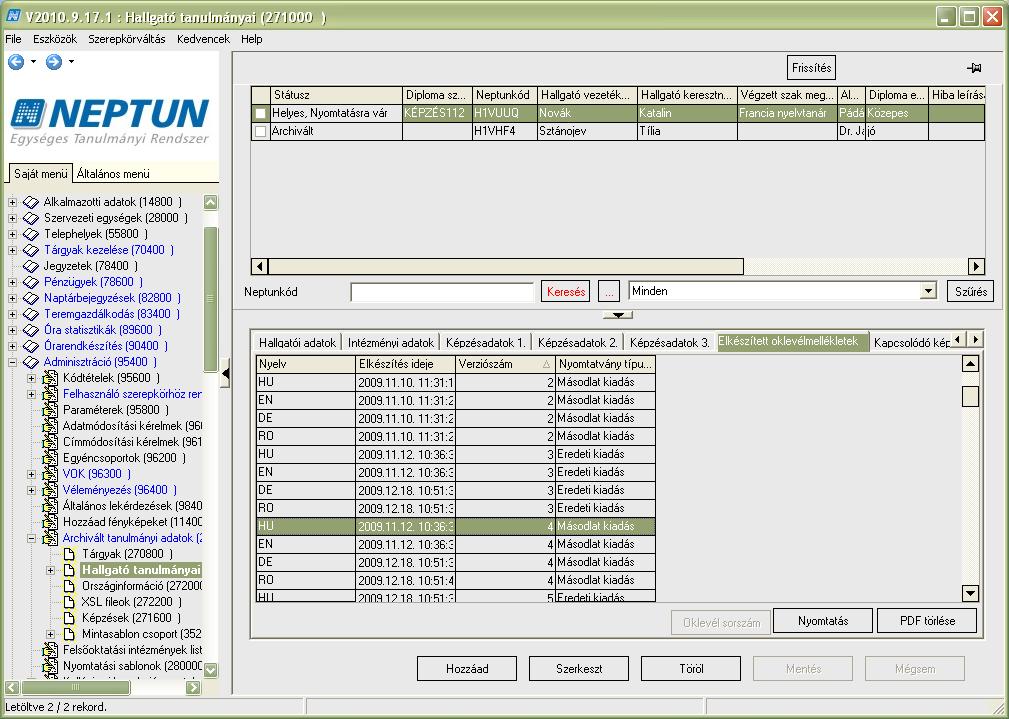1009x719 pixels.
Task: Click the Adminisztráció book icon
Action: pos(30,362)
